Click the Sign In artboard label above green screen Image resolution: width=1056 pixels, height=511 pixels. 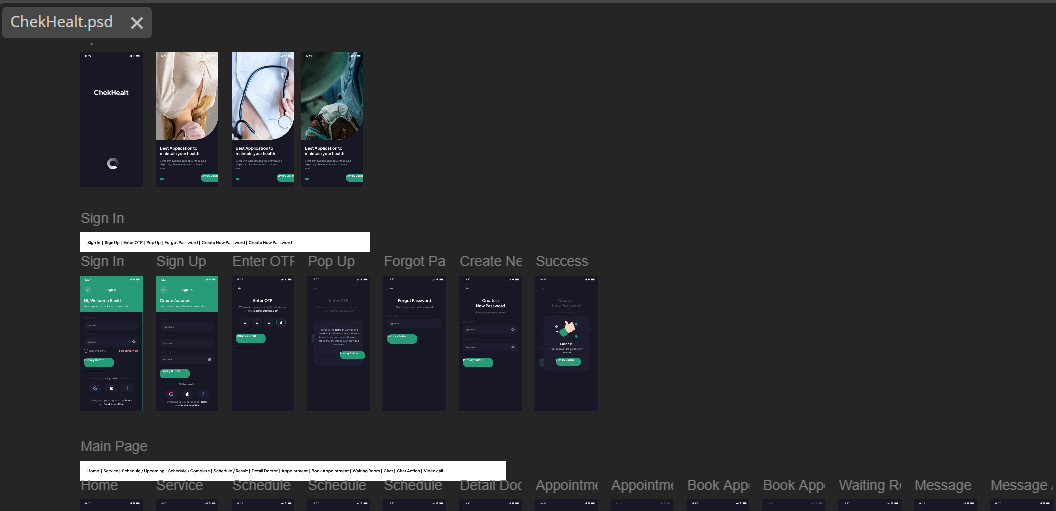(102, 261)
